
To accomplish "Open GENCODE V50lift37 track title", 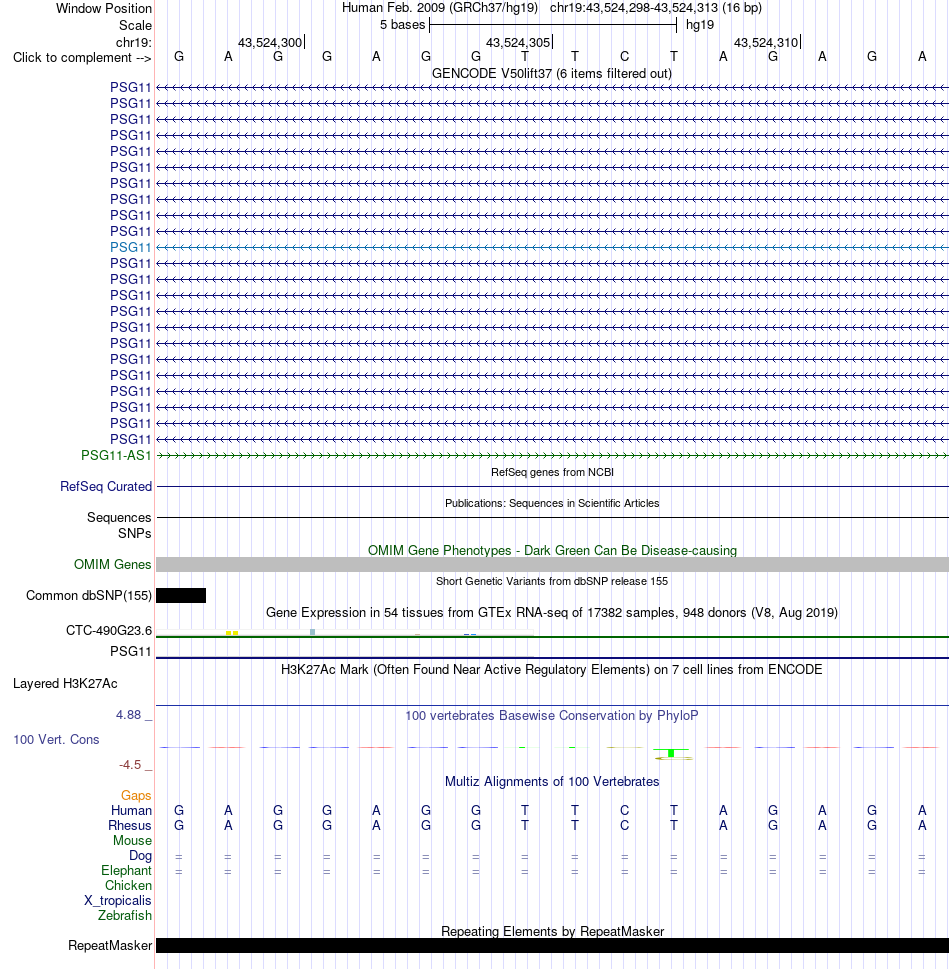I will click(552, 74).
